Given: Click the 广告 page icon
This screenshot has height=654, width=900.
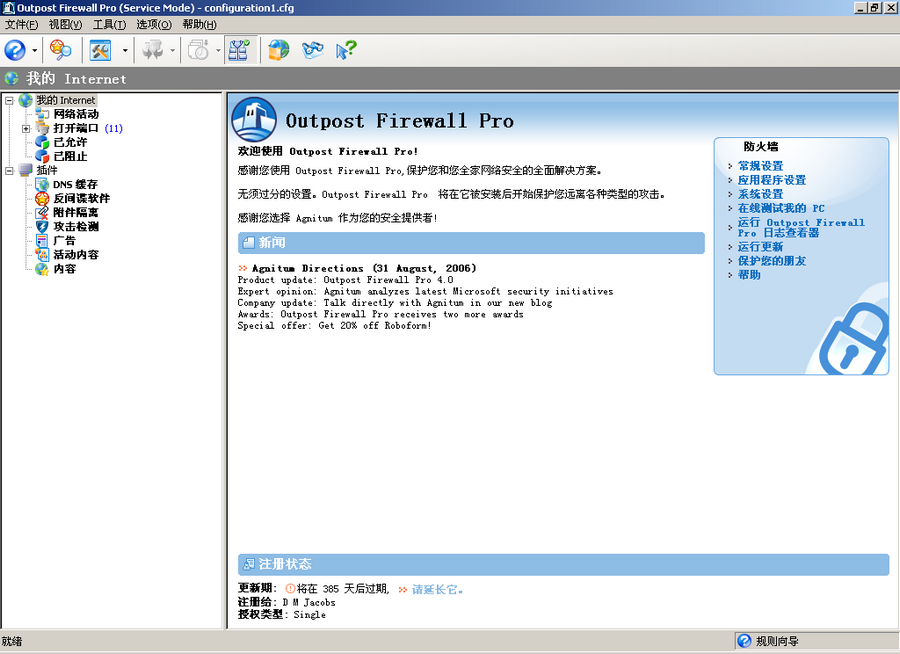Looking at the screenshot, I should (42, 241).
